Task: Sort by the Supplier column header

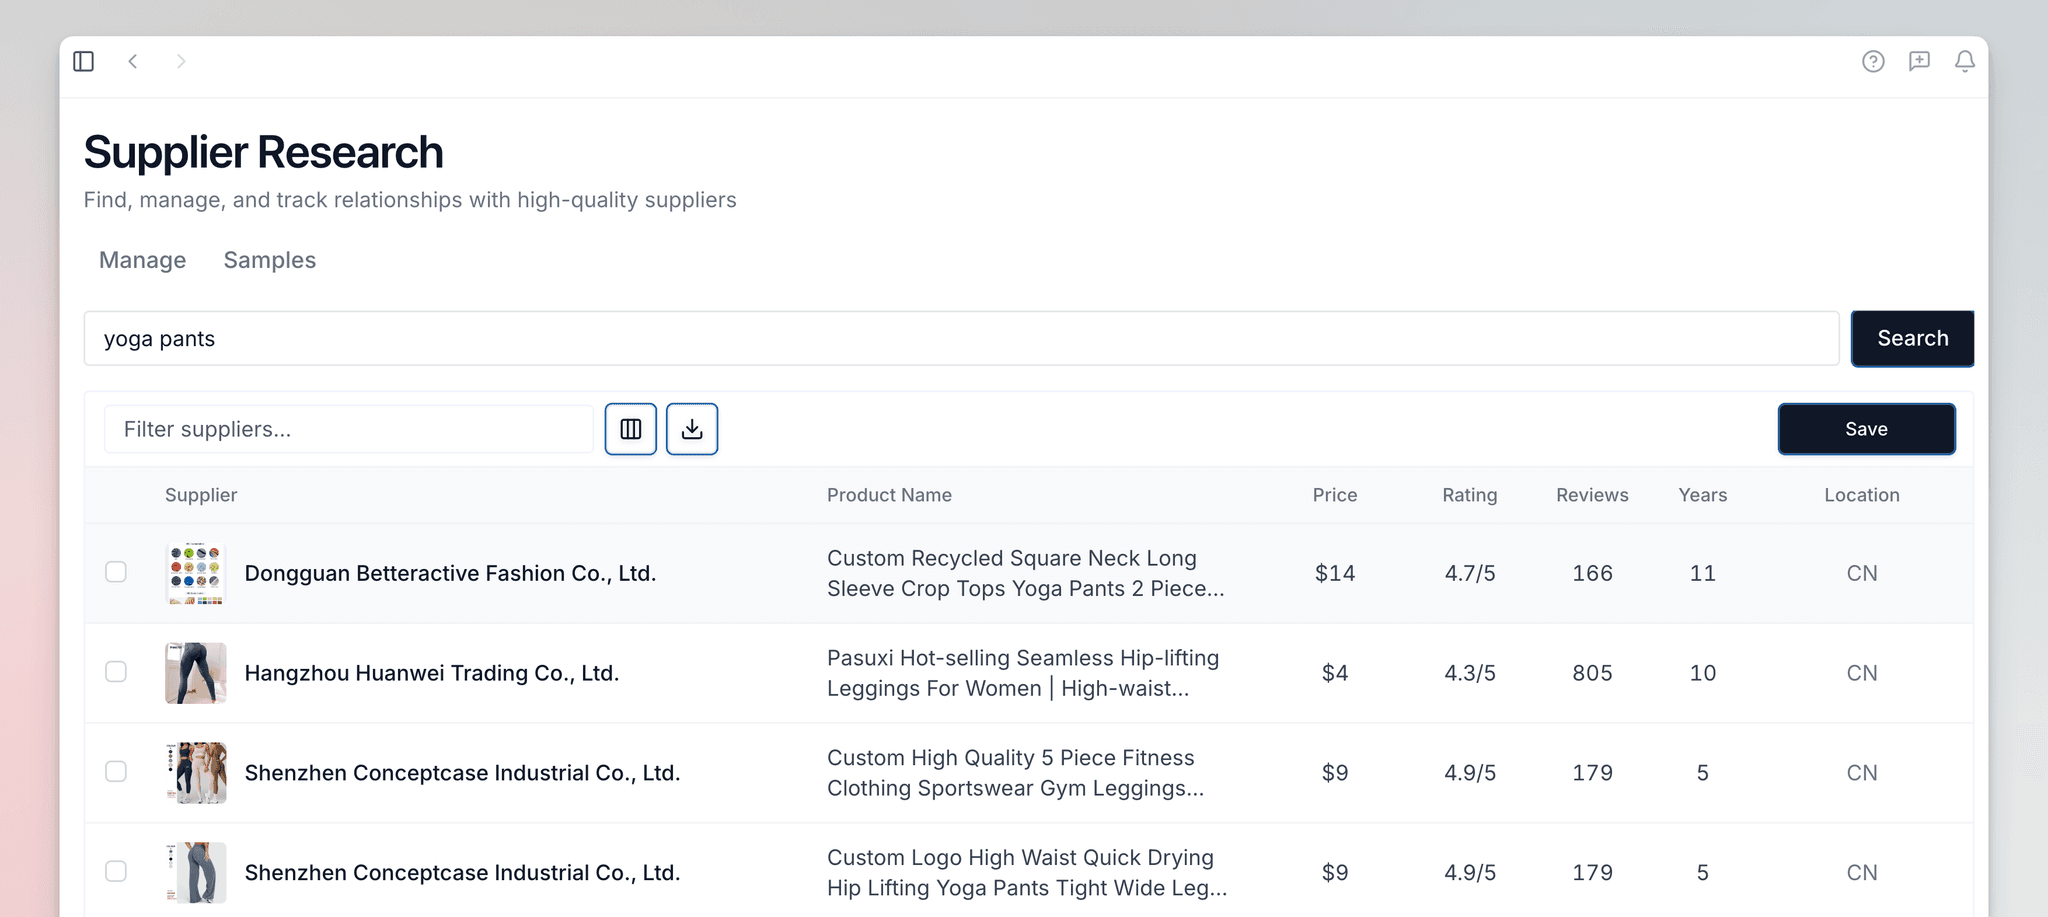Action: pos(201,495)
